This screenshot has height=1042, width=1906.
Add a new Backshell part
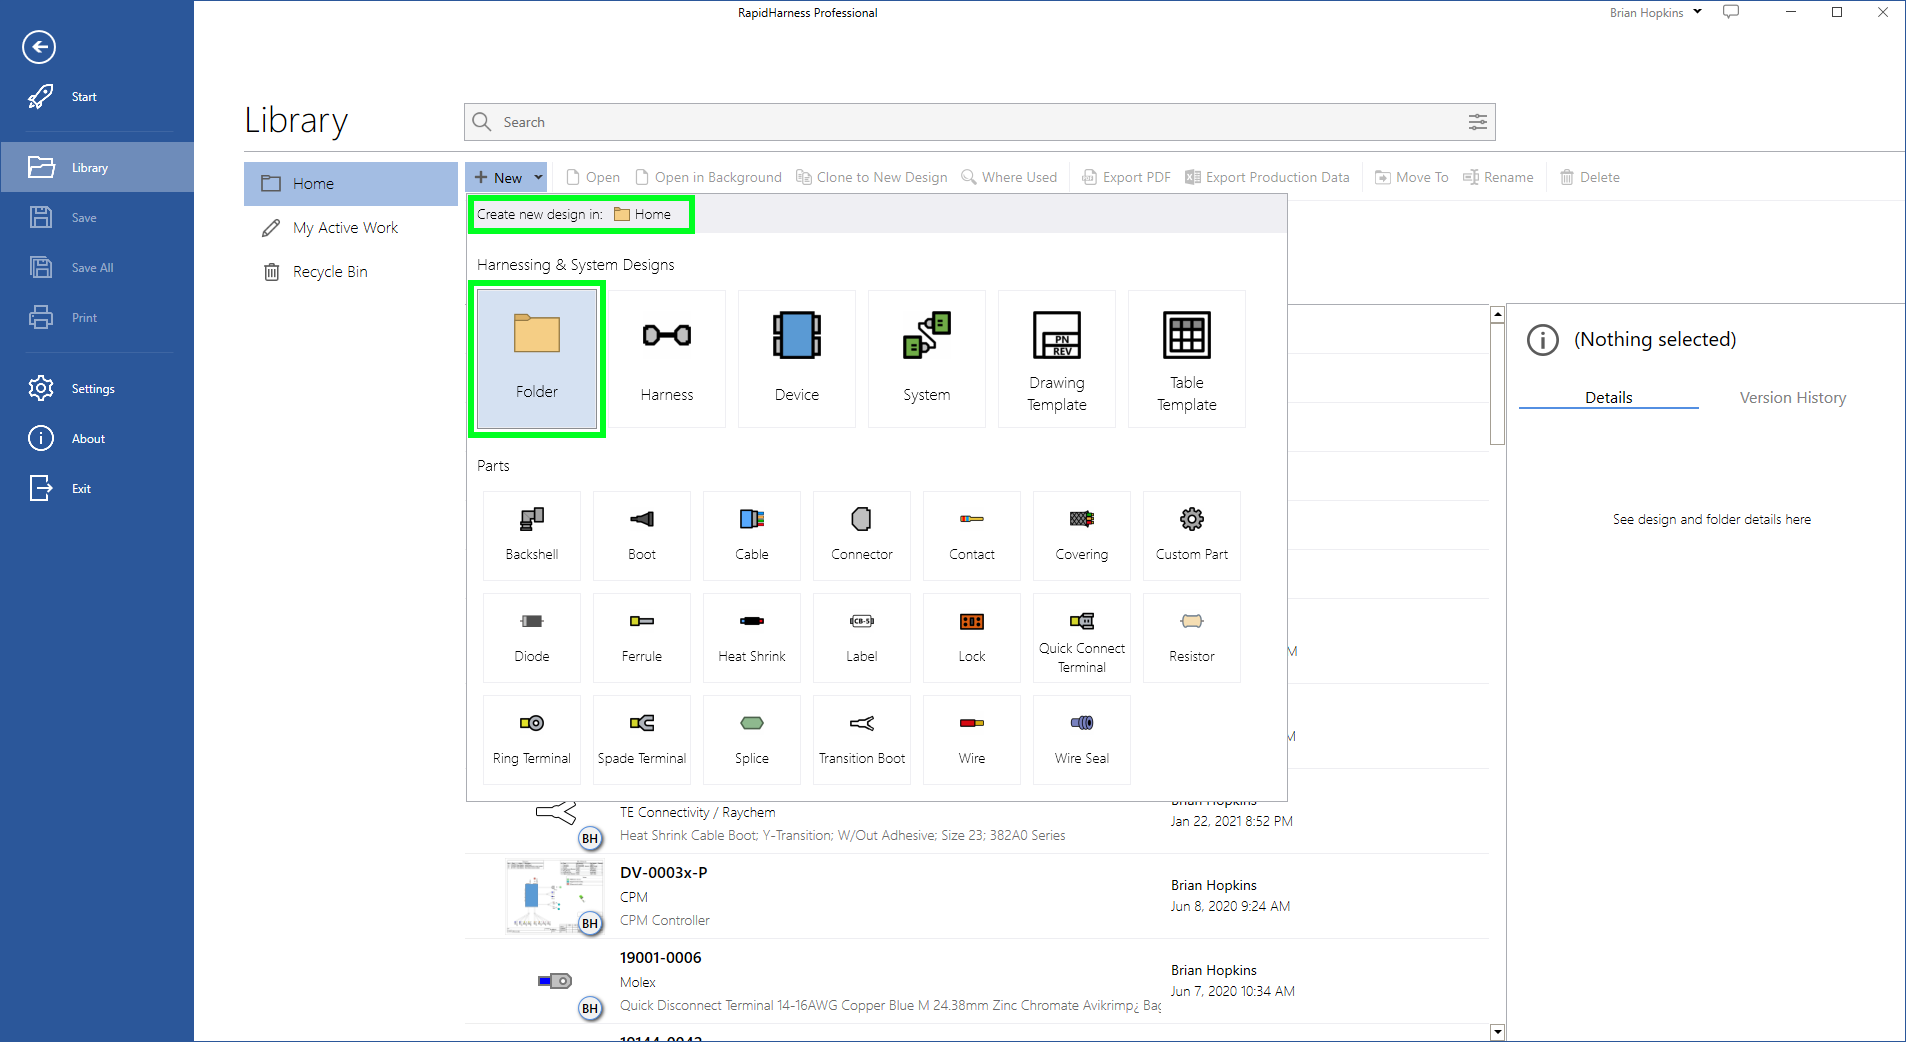(x=532, y=536)
